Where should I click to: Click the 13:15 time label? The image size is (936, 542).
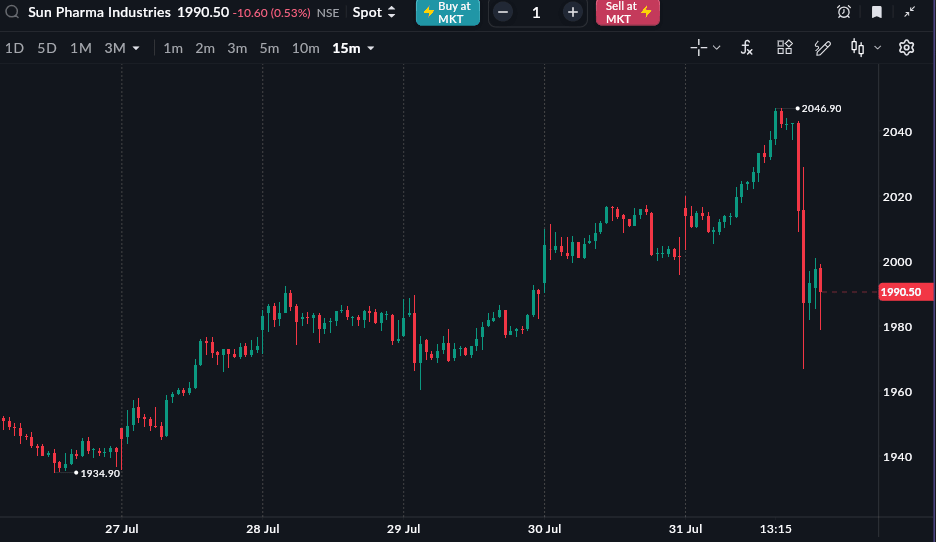point(775,529)
